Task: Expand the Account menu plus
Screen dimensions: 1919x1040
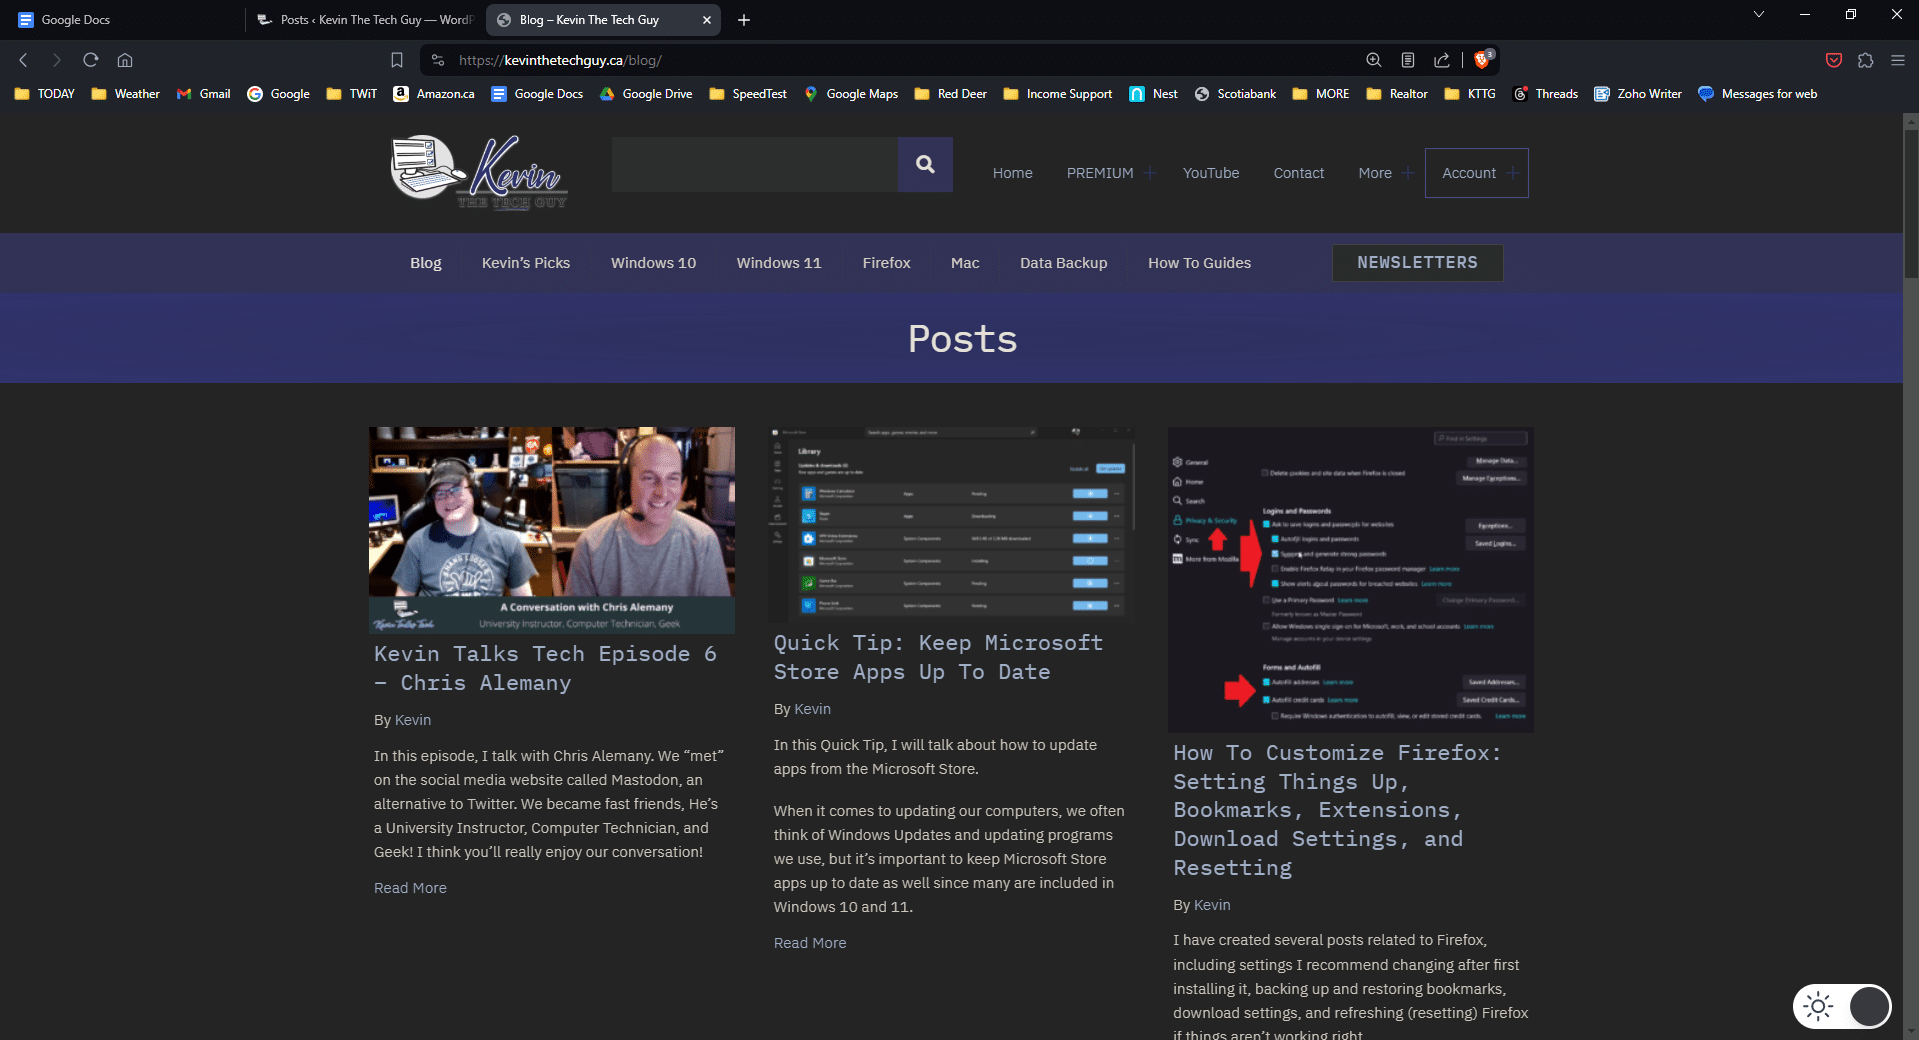Action: pos(1513,173)
